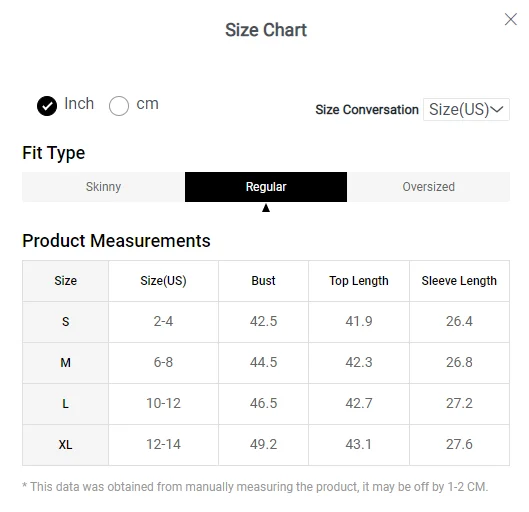Close the Size Chart dialog
This screenshot has height=512, width=529.
point(510,19)
